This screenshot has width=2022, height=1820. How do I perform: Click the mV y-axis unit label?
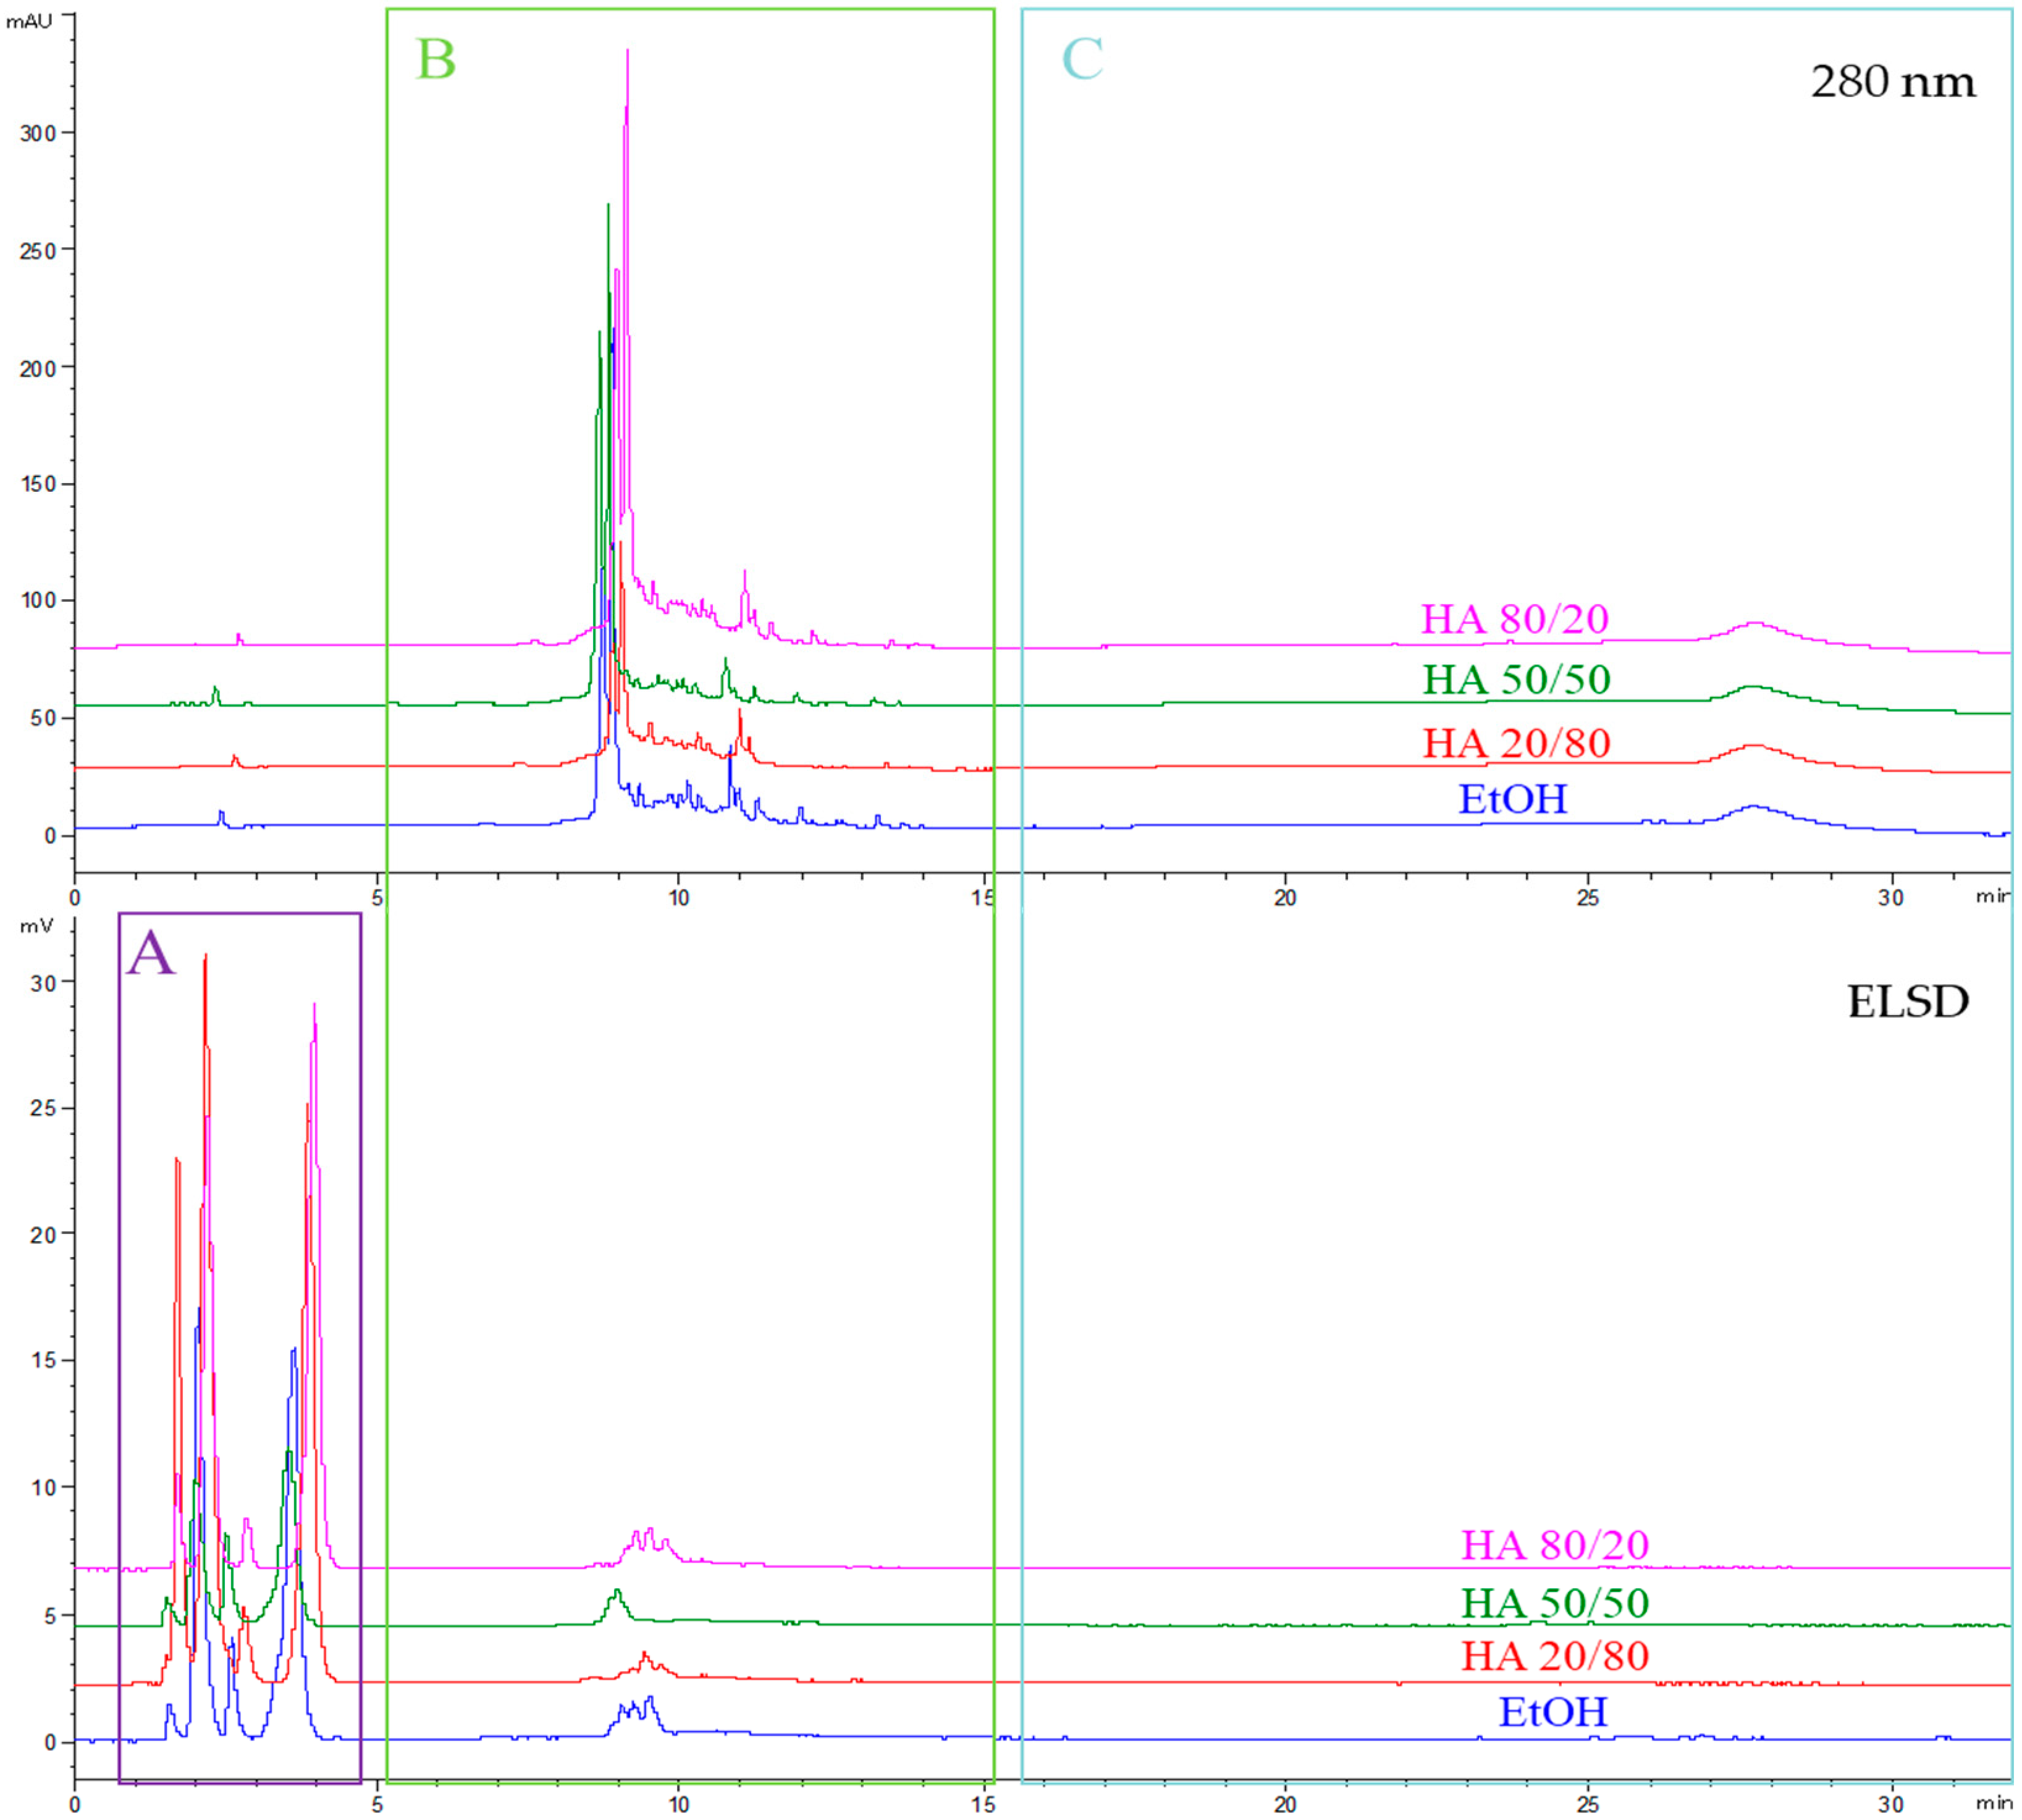pos(36,926)
